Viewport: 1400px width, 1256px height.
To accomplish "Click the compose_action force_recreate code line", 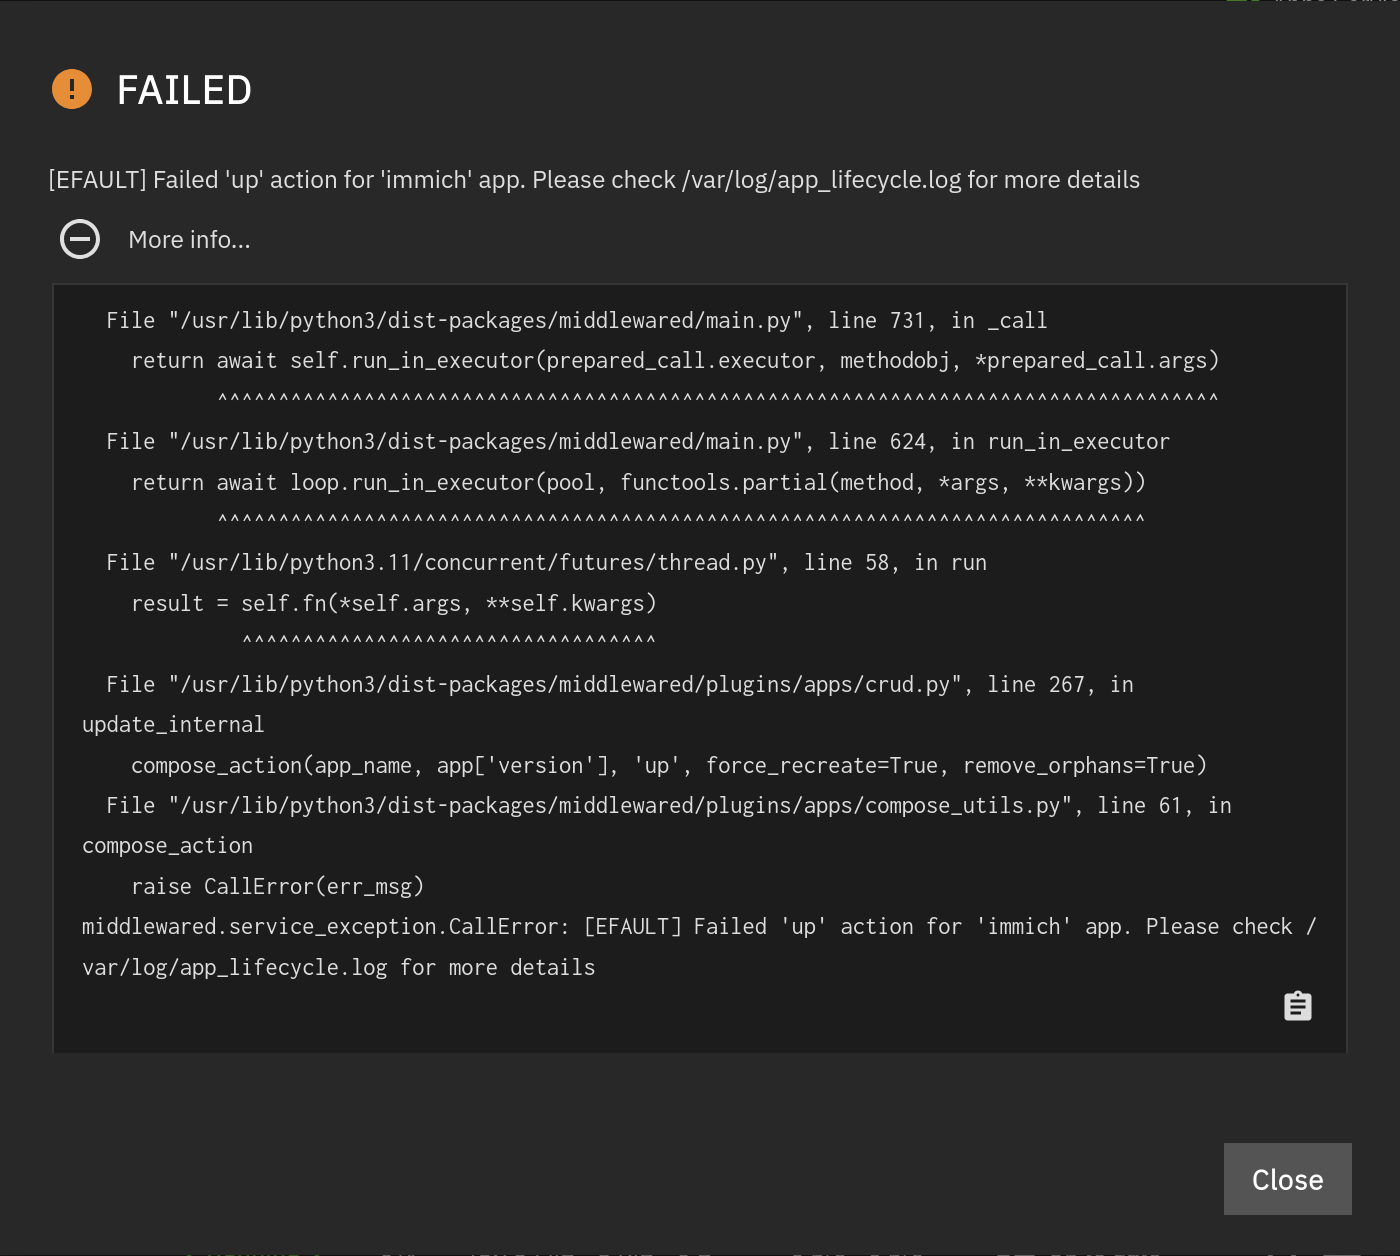I will coord(668,766).
